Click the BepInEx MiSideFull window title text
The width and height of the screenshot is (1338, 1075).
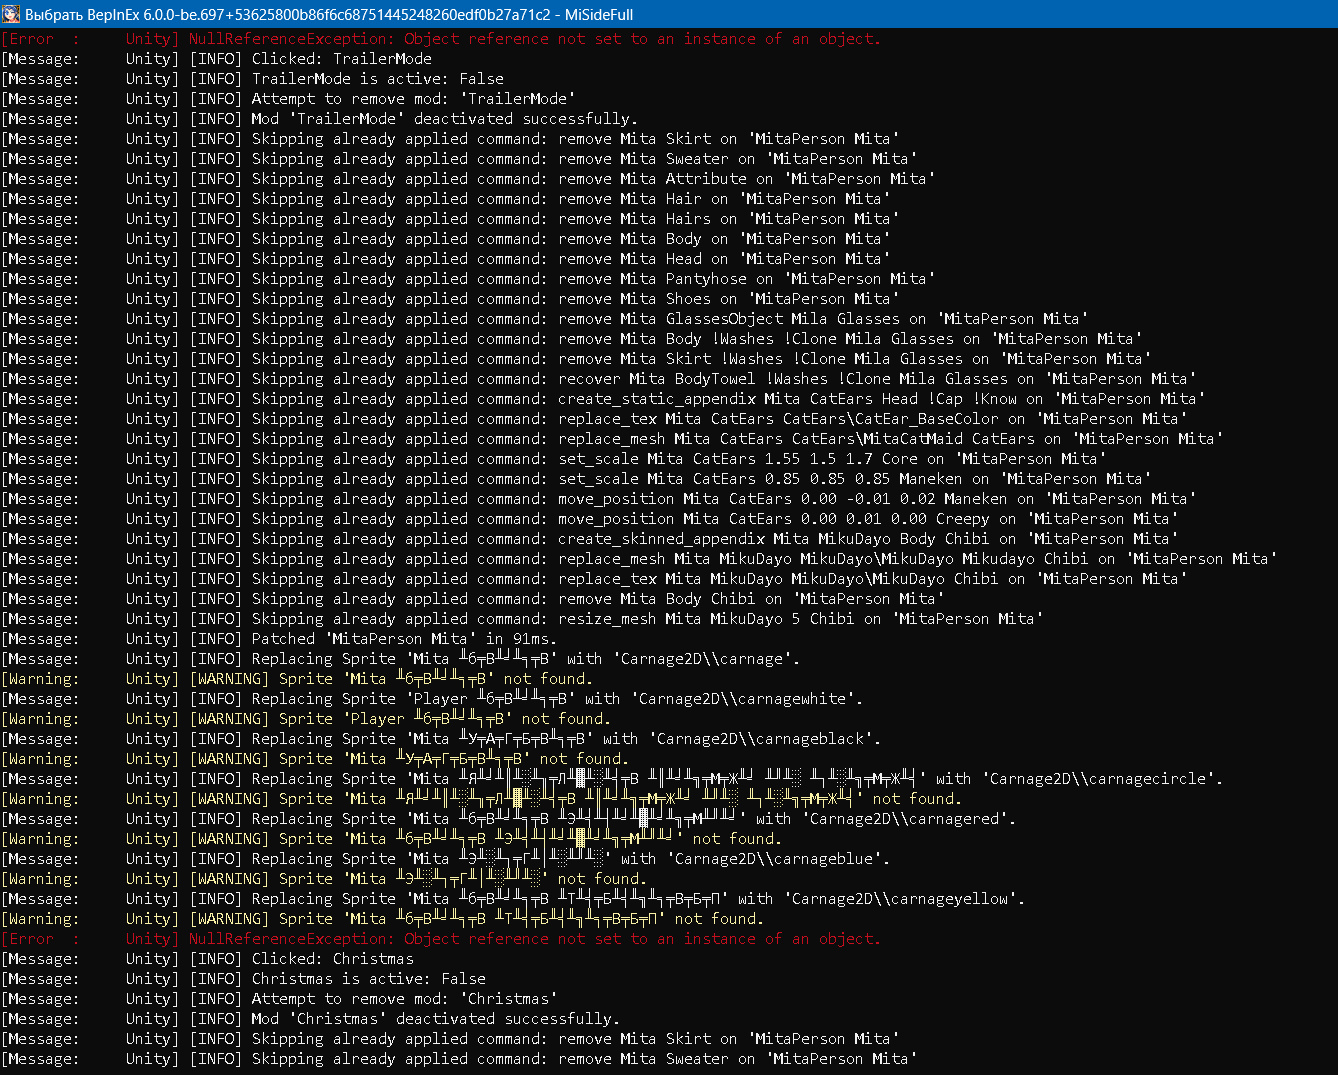[x=328, y=14]
